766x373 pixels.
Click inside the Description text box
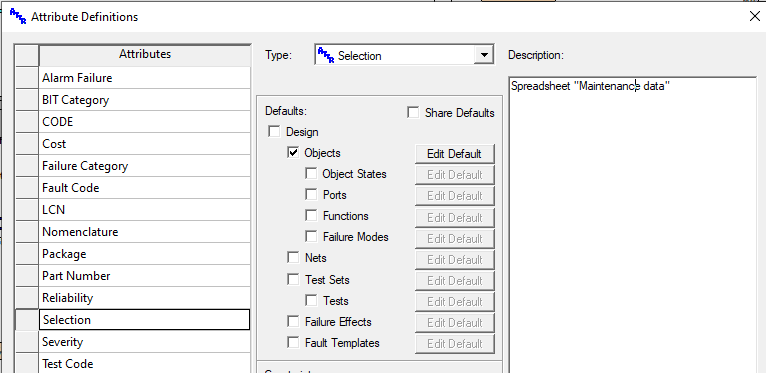pos(632,225)
